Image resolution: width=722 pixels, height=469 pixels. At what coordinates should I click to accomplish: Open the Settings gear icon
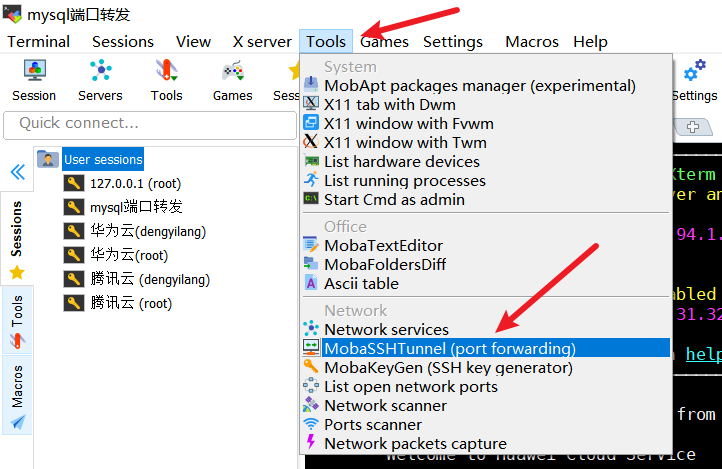(x=694, y=79)
